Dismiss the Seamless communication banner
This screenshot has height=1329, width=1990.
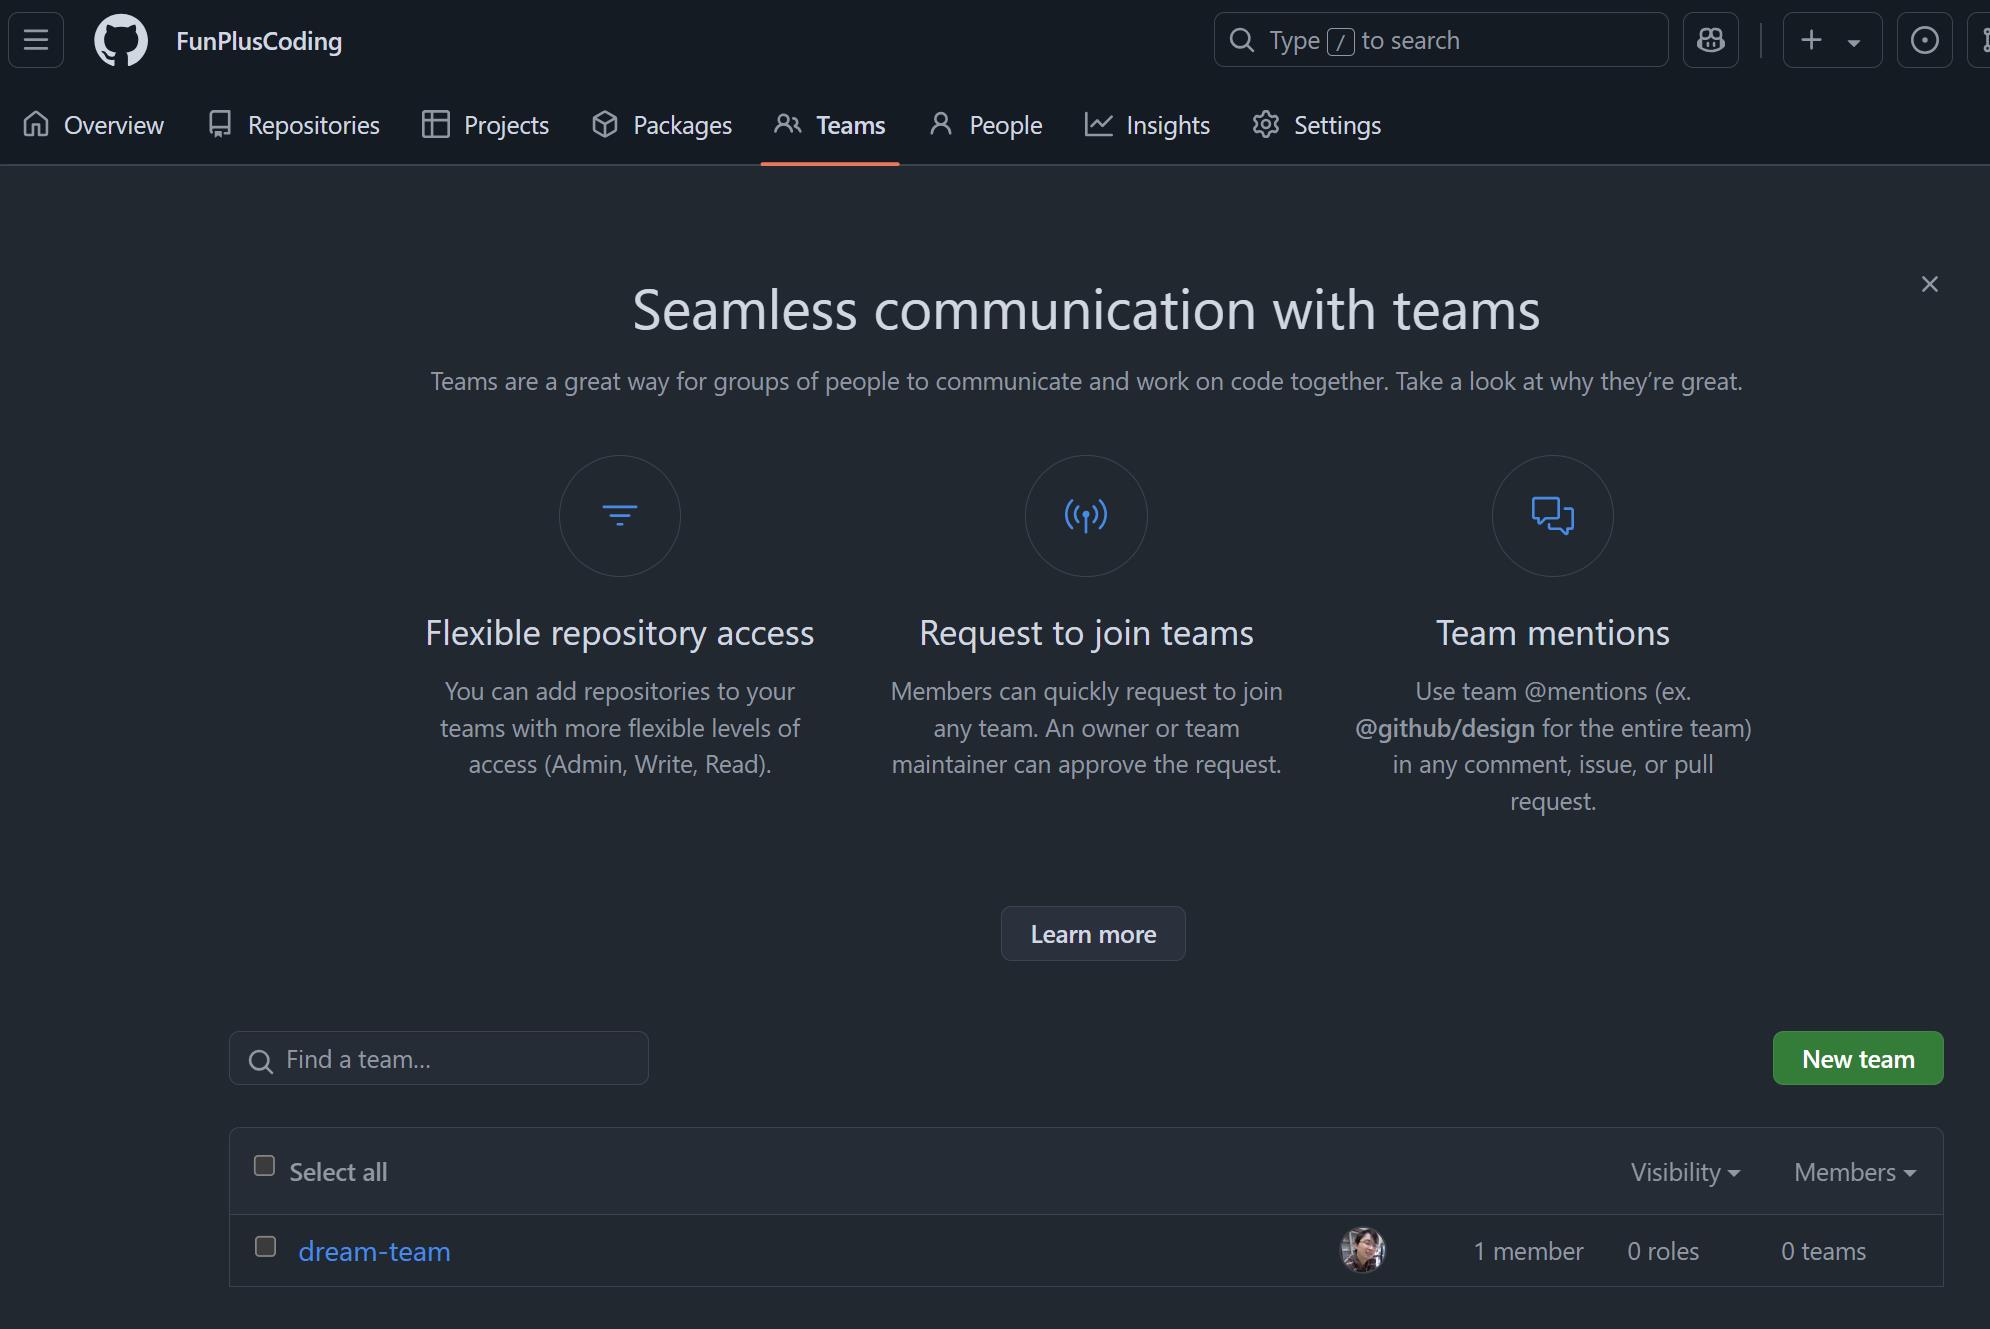1929,285
